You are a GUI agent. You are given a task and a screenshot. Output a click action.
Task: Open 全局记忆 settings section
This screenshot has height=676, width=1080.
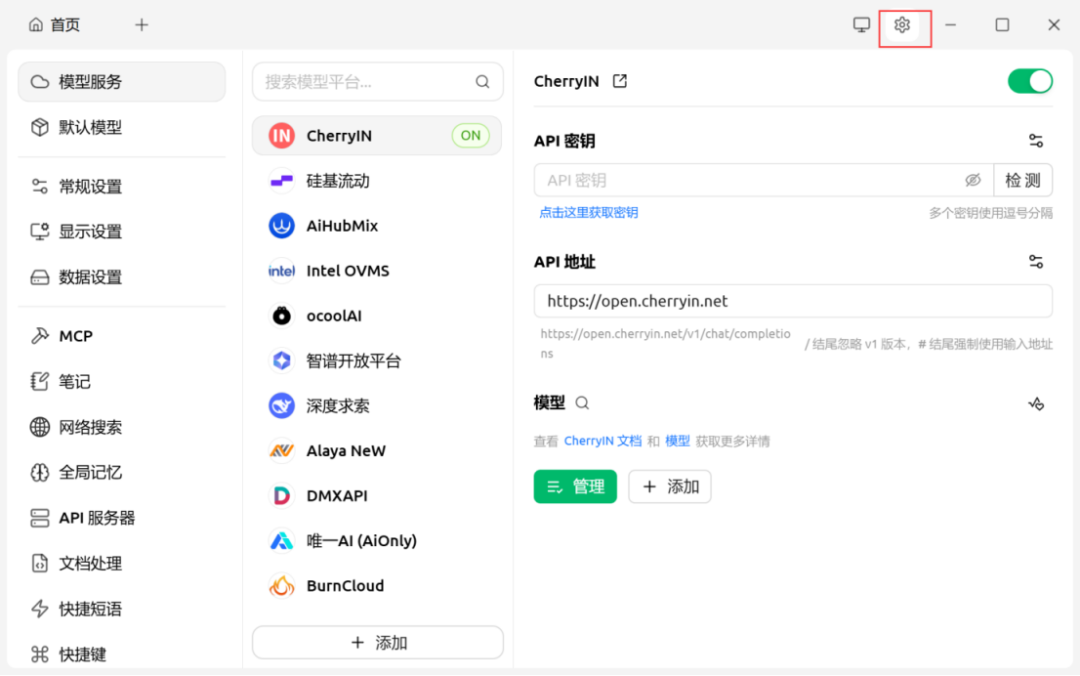pos(122,473)
